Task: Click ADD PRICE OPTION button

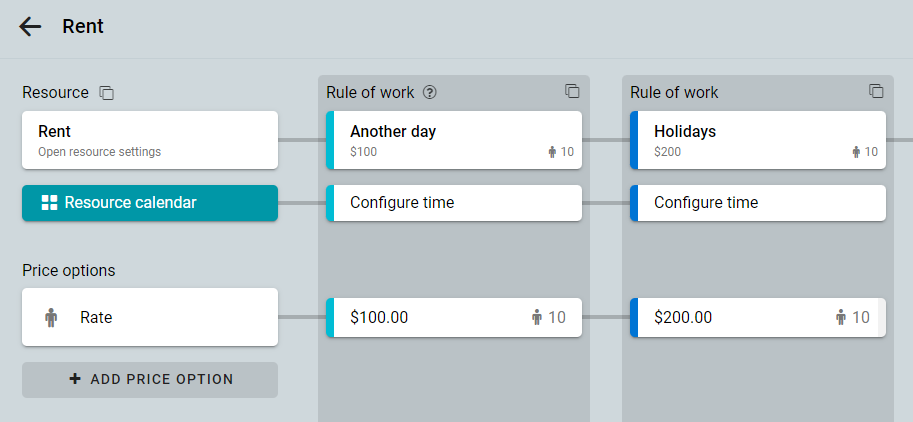Action: point(150,380)
